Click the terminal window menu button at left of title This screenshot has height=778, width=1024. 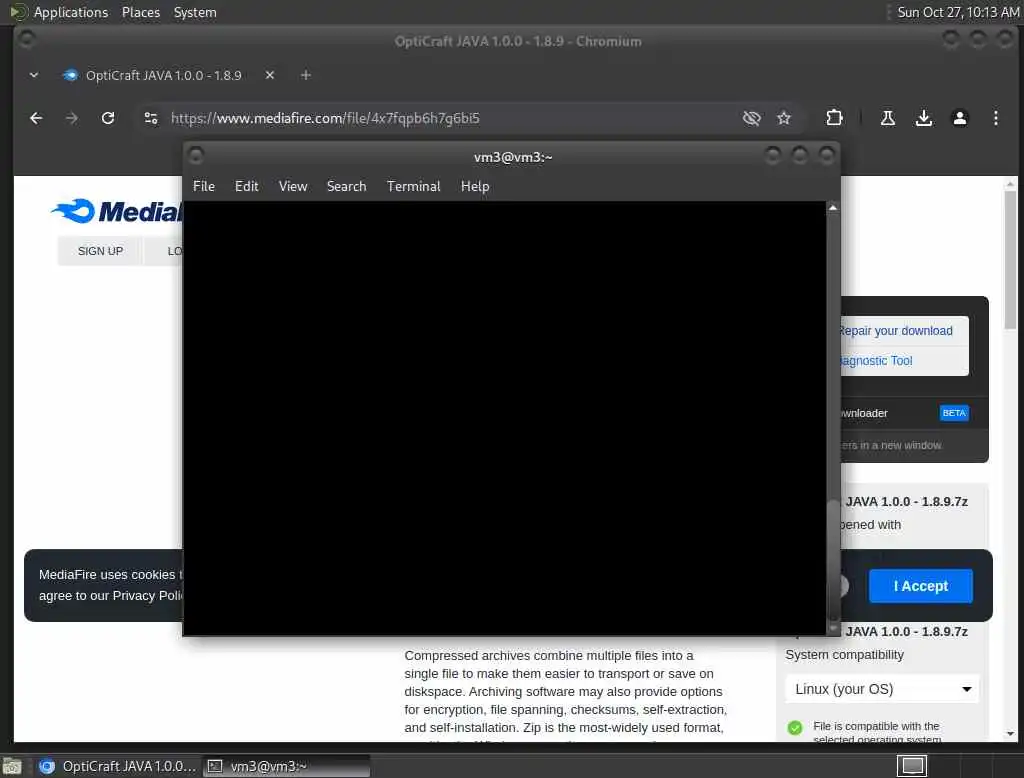(x=195, y=156)
